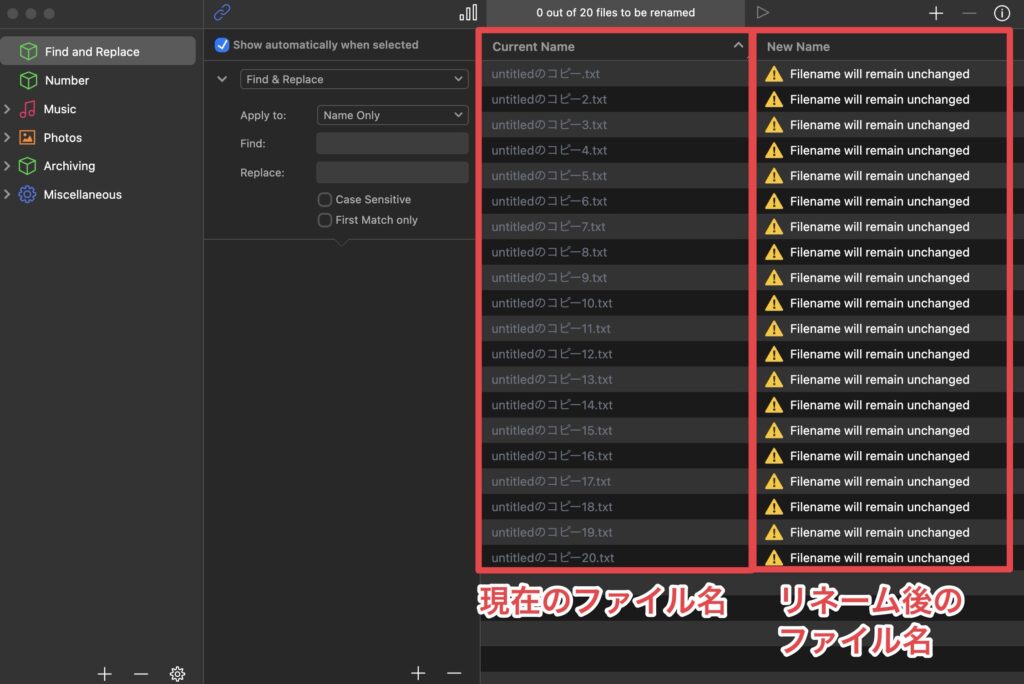Click the warning icon beside untitledのコピー.txt
The width and height of the screenshot is (1024, 684).
pos(773,74)
